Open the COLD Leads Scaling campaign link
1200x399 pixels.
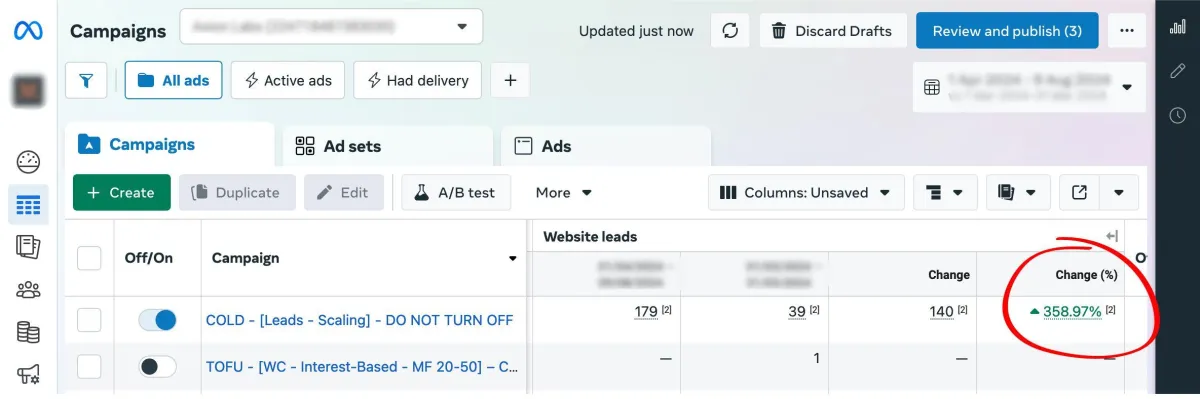click(359, 320)
